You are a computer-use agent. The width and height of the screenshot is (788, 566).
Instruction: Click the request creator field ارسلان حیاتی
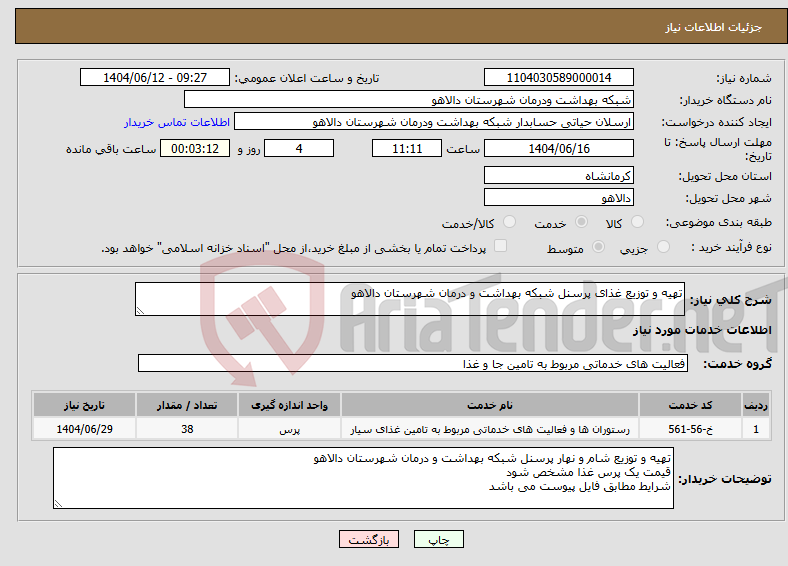[434, 122]
